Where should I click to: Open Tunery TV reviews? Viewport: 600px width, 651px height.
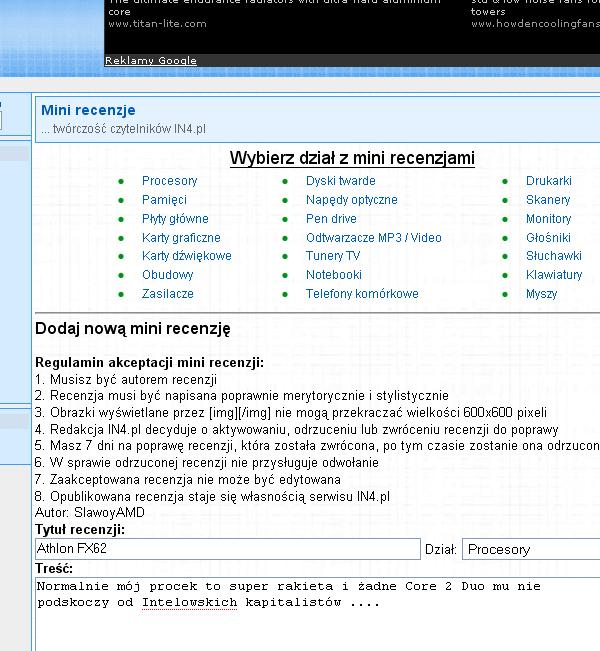[x=333, y=256]
